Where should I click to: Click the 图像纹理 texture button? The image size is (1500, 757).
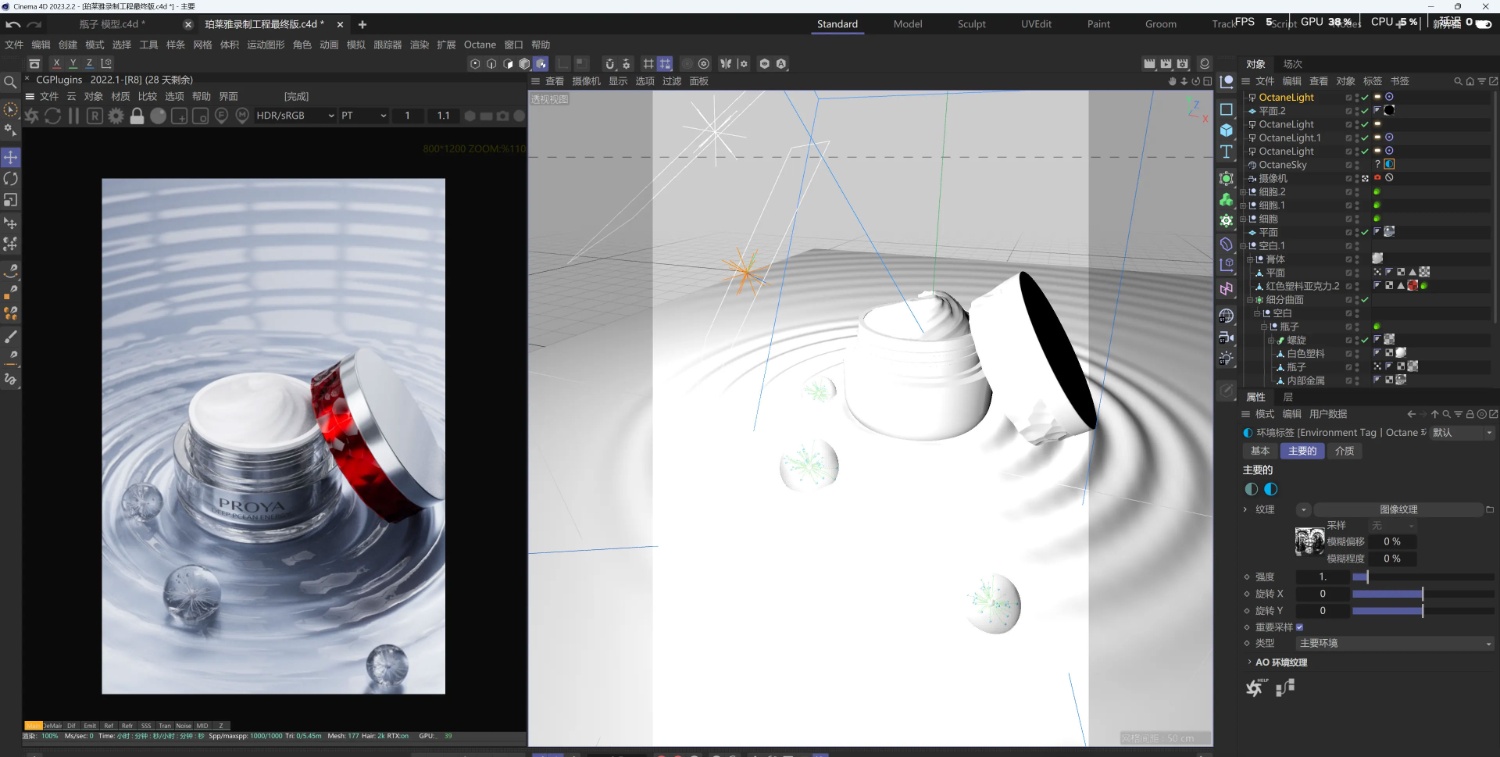point(1397,509)
